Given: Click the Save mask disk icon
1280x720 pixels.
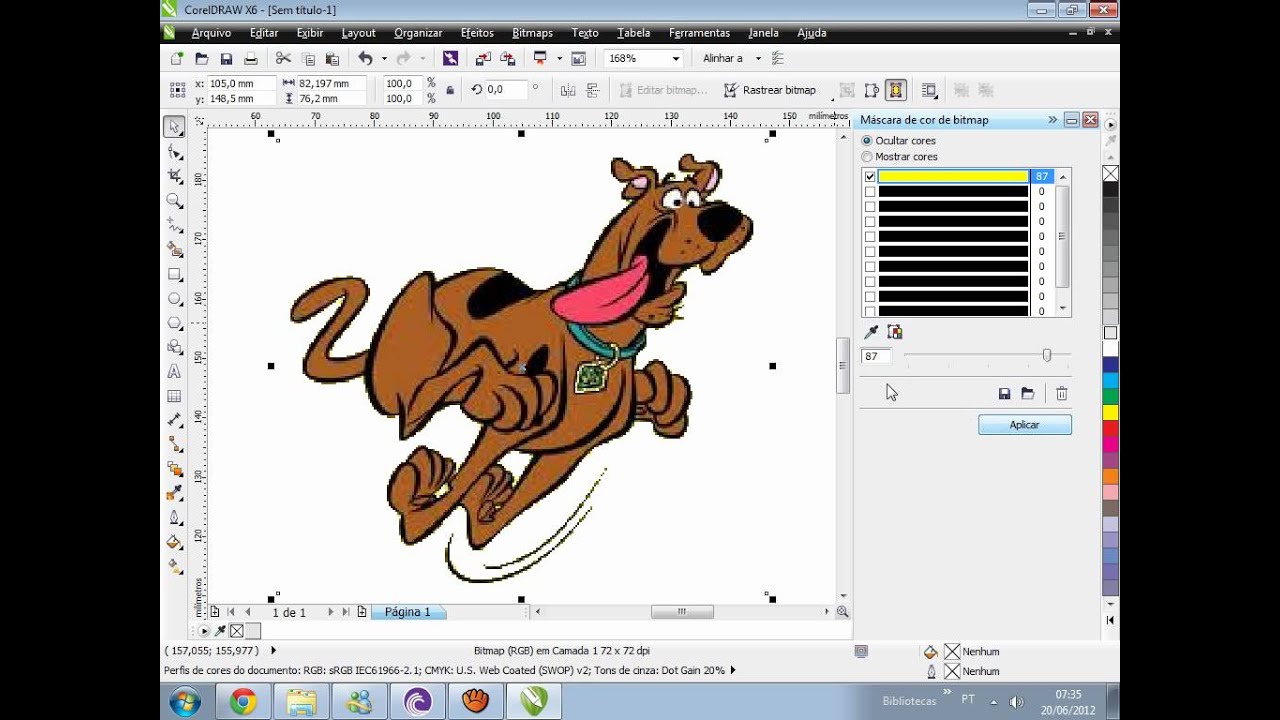Looking at the screenshot, I should (x=1004, y=394).
